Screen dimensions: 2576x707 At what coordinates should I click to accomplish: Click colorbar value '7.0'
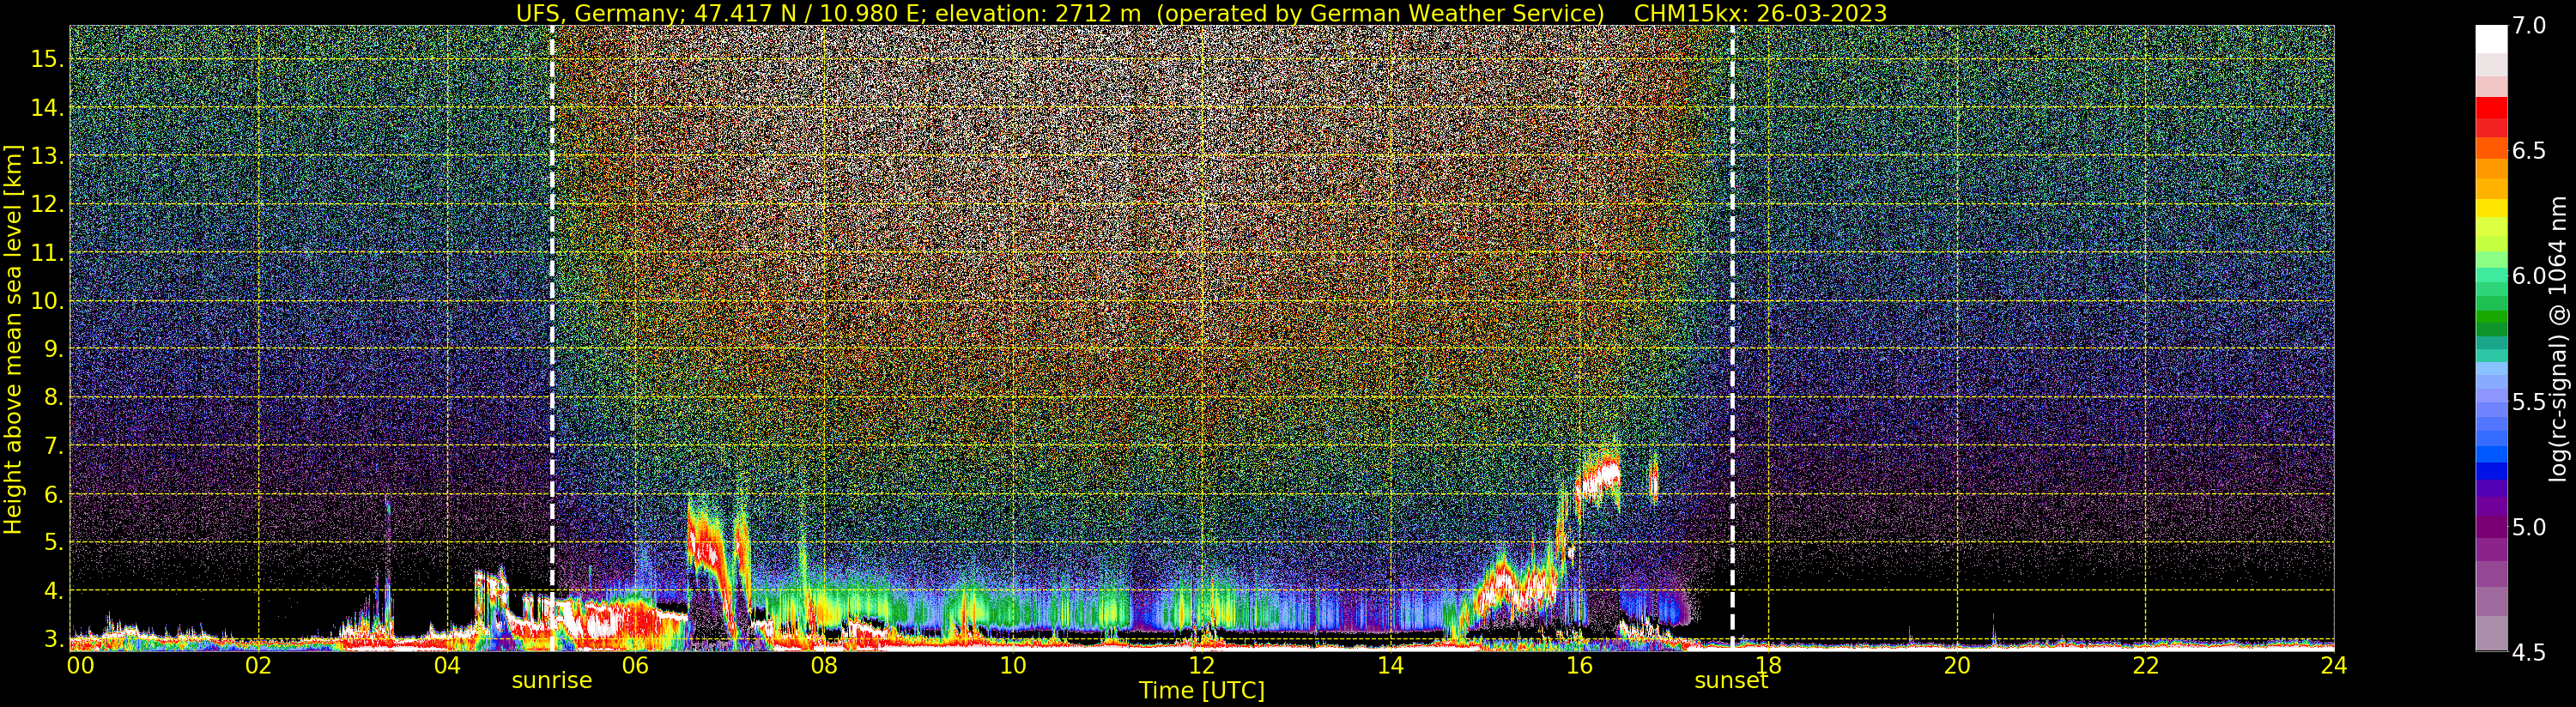point(2529,26)
